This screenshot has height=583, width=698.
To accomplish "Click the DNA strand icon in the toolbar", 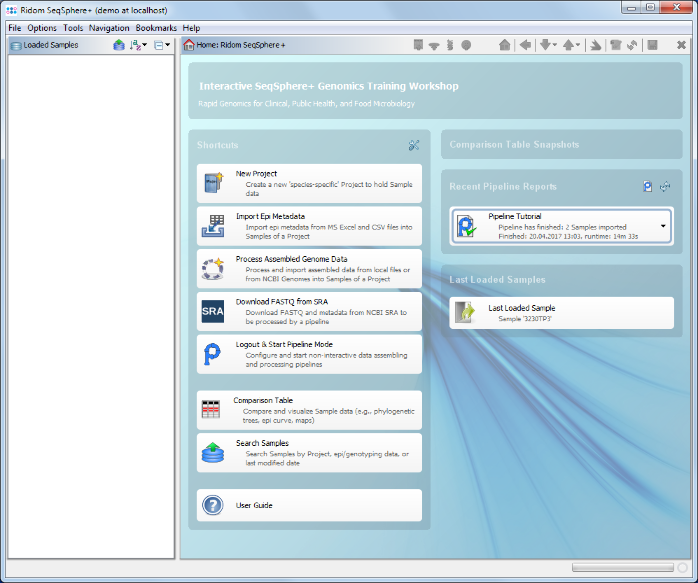I will coord(450,45).
